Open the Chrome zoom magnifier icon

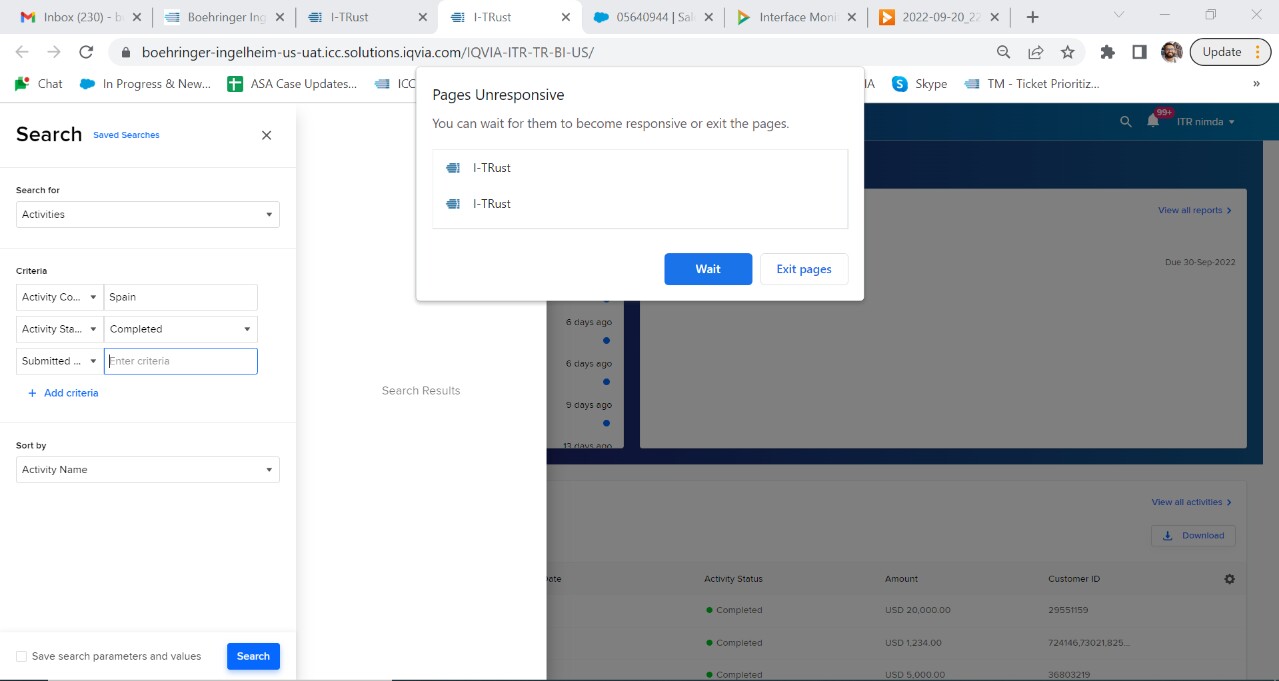pos(1003,52)
